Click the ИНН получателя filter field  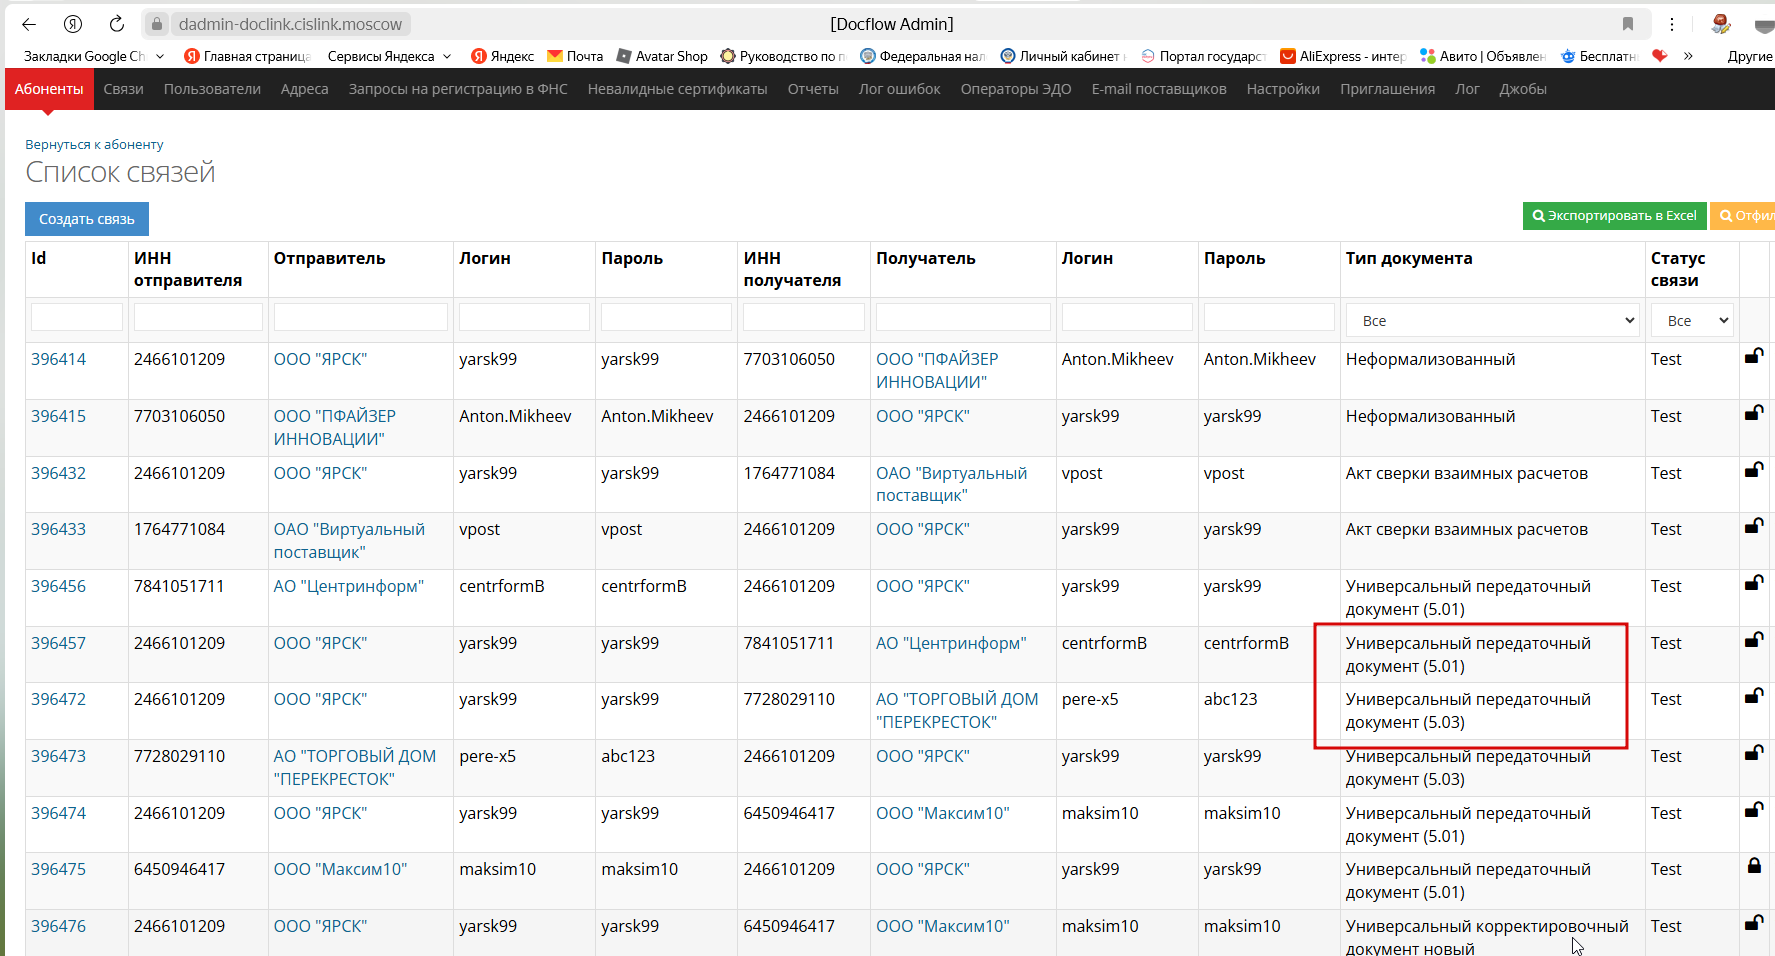pyautogui.click(x=804, y=317)
